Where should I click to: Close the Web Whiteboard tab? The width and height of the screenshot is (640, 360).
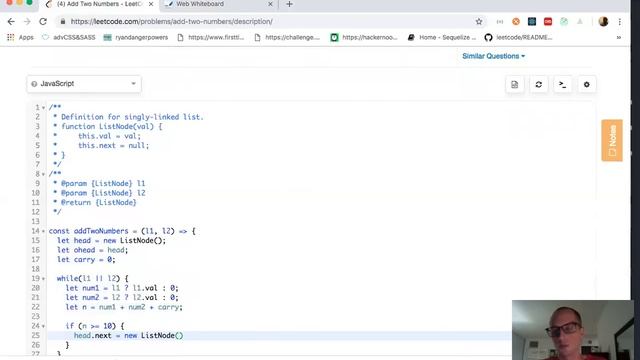pos(270,4)
